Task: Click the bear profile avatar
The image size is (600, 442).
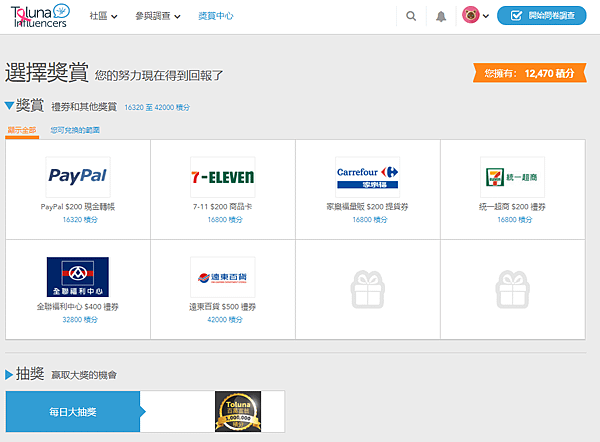Action: click(x=471, y=15)
